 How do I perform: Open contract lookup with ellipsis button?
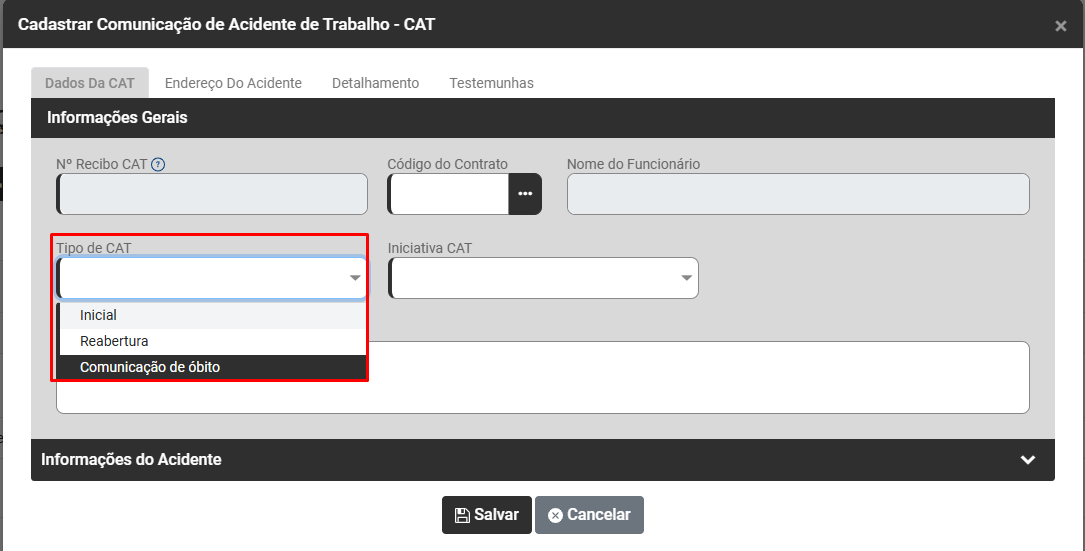click(525, 194)
